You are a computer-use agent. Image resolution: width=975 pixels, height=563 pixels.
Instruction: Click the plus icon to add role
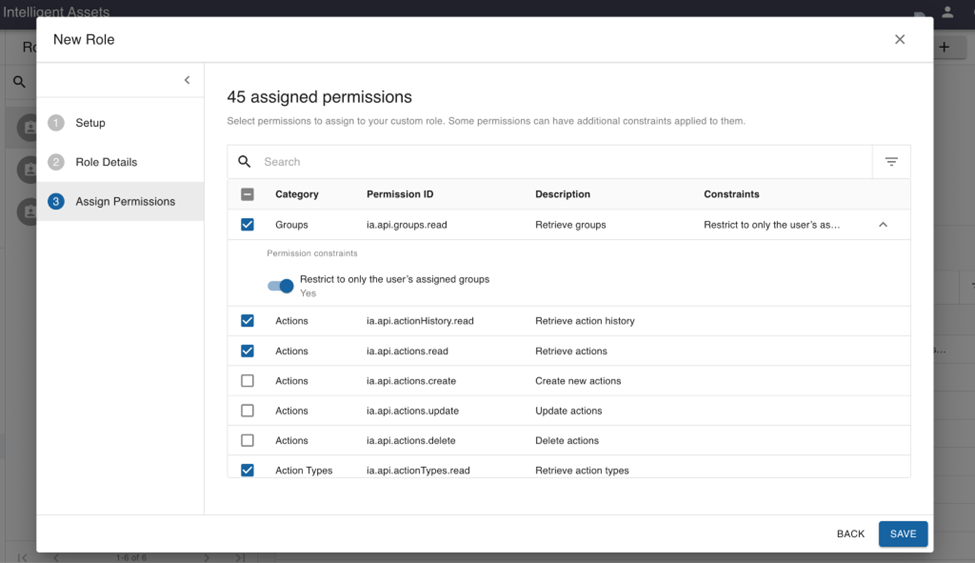pos(944,47)
